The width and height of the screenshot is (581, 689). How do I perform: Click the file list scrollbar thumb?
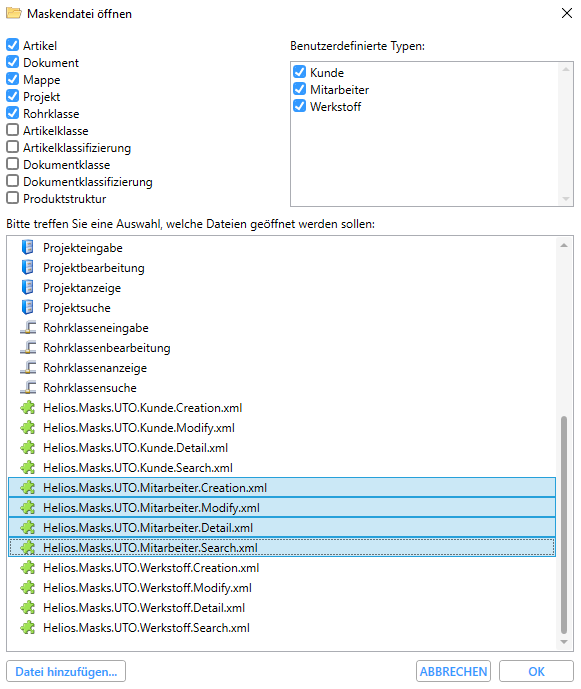point(564,525)
